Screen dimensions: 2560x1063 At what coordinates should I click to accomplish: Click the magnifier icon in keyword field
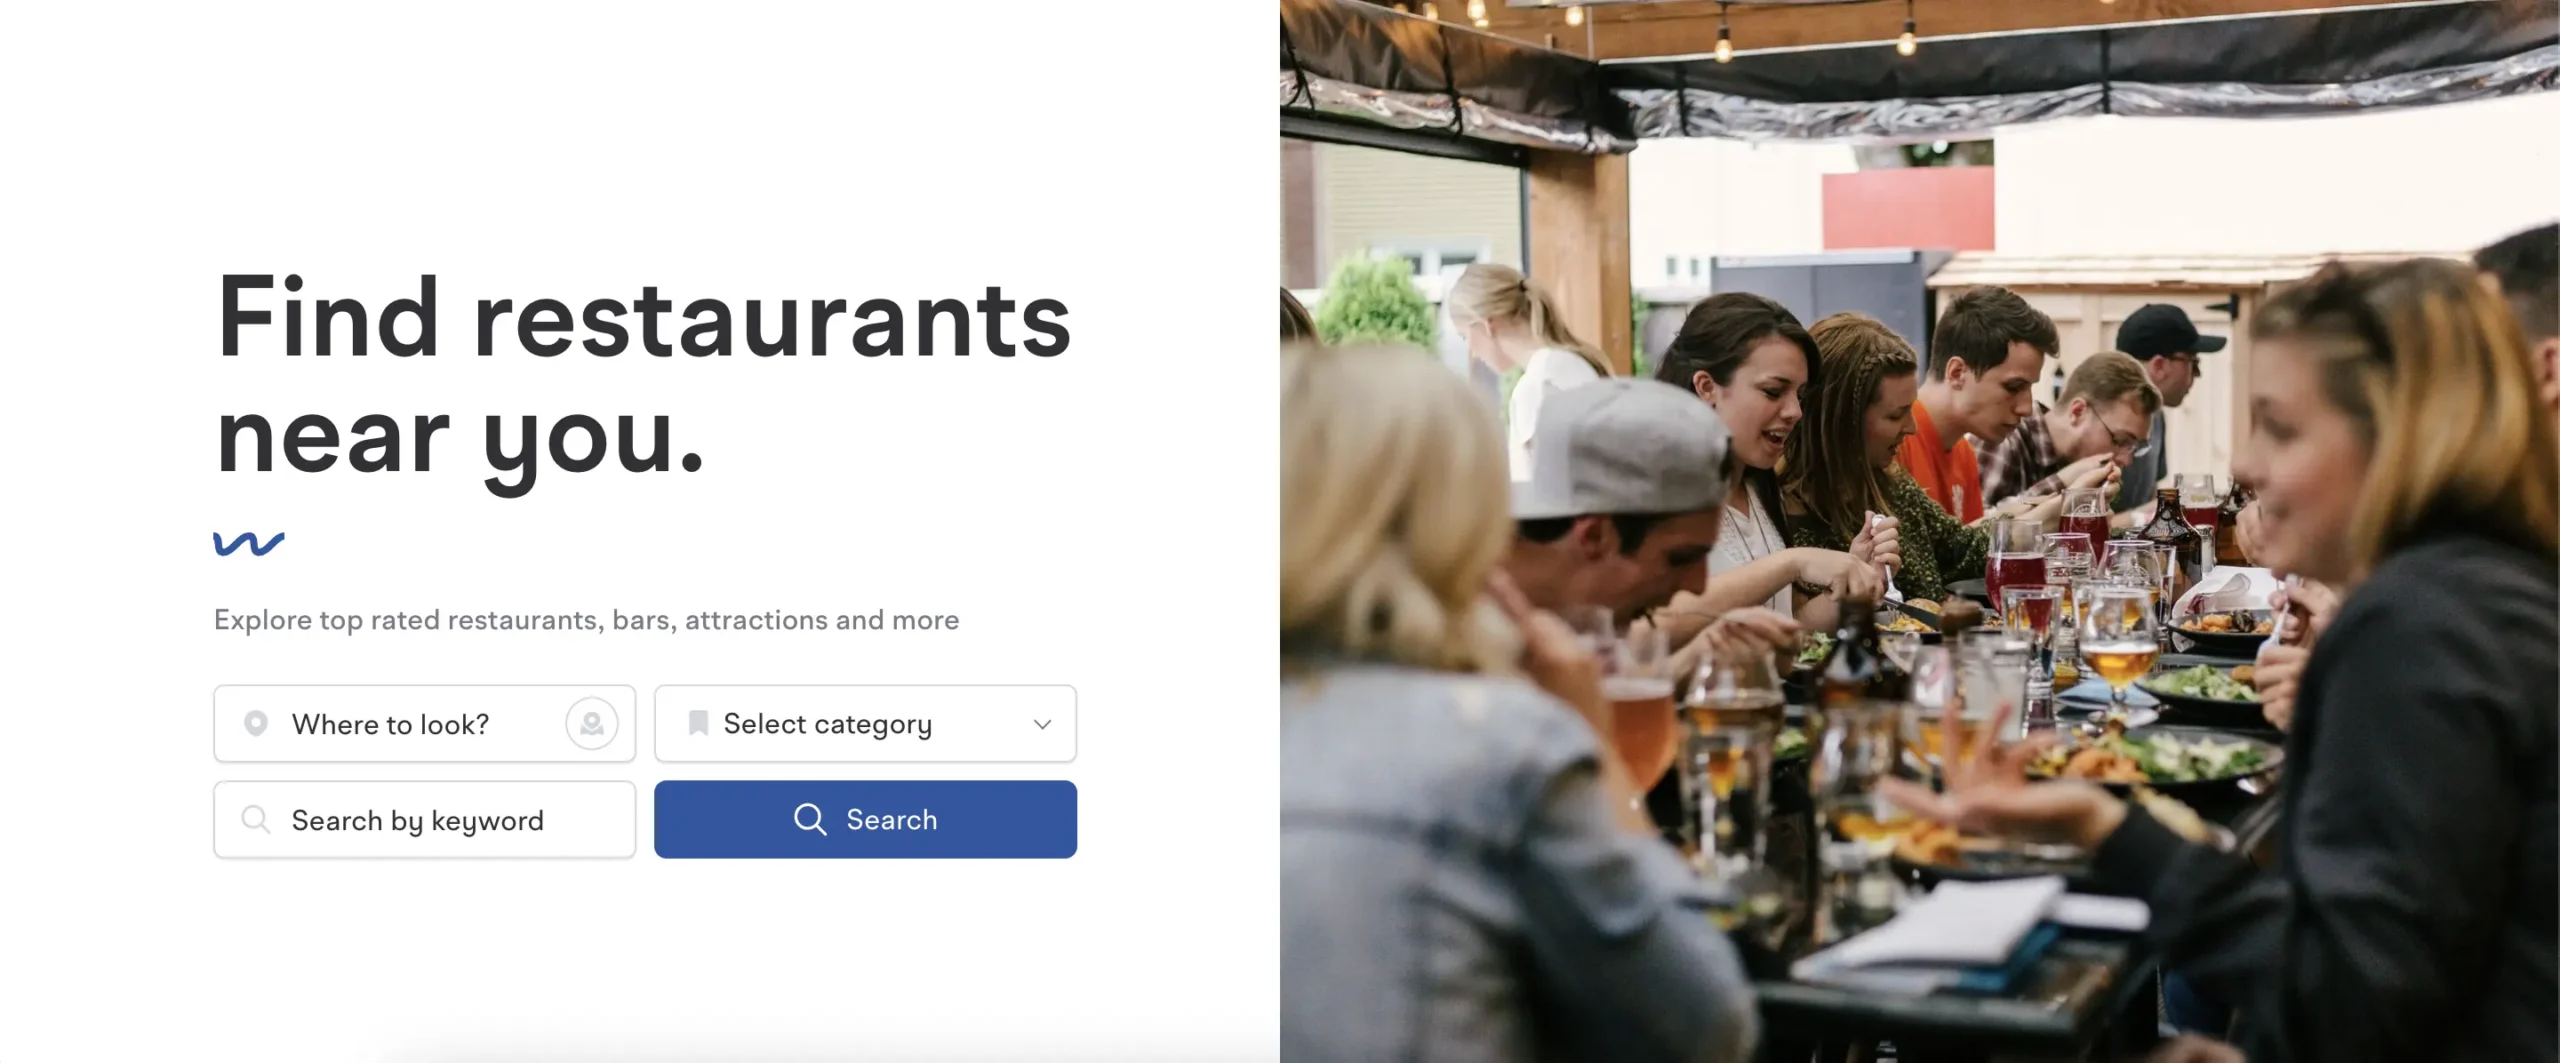click(256, 819)
